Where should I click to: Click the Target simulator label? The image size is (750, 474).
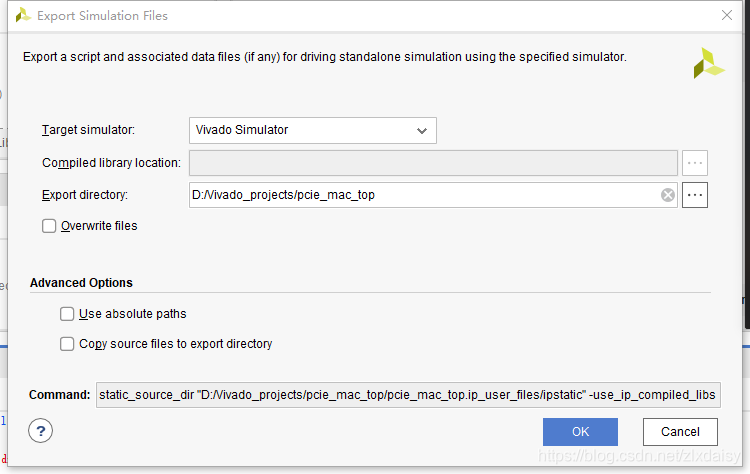pyautogui.click(x=88, y=130)
